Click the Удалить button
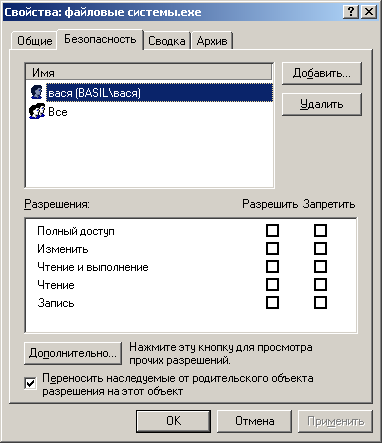Screen dimensions: 382x443 tap(322, 104)
